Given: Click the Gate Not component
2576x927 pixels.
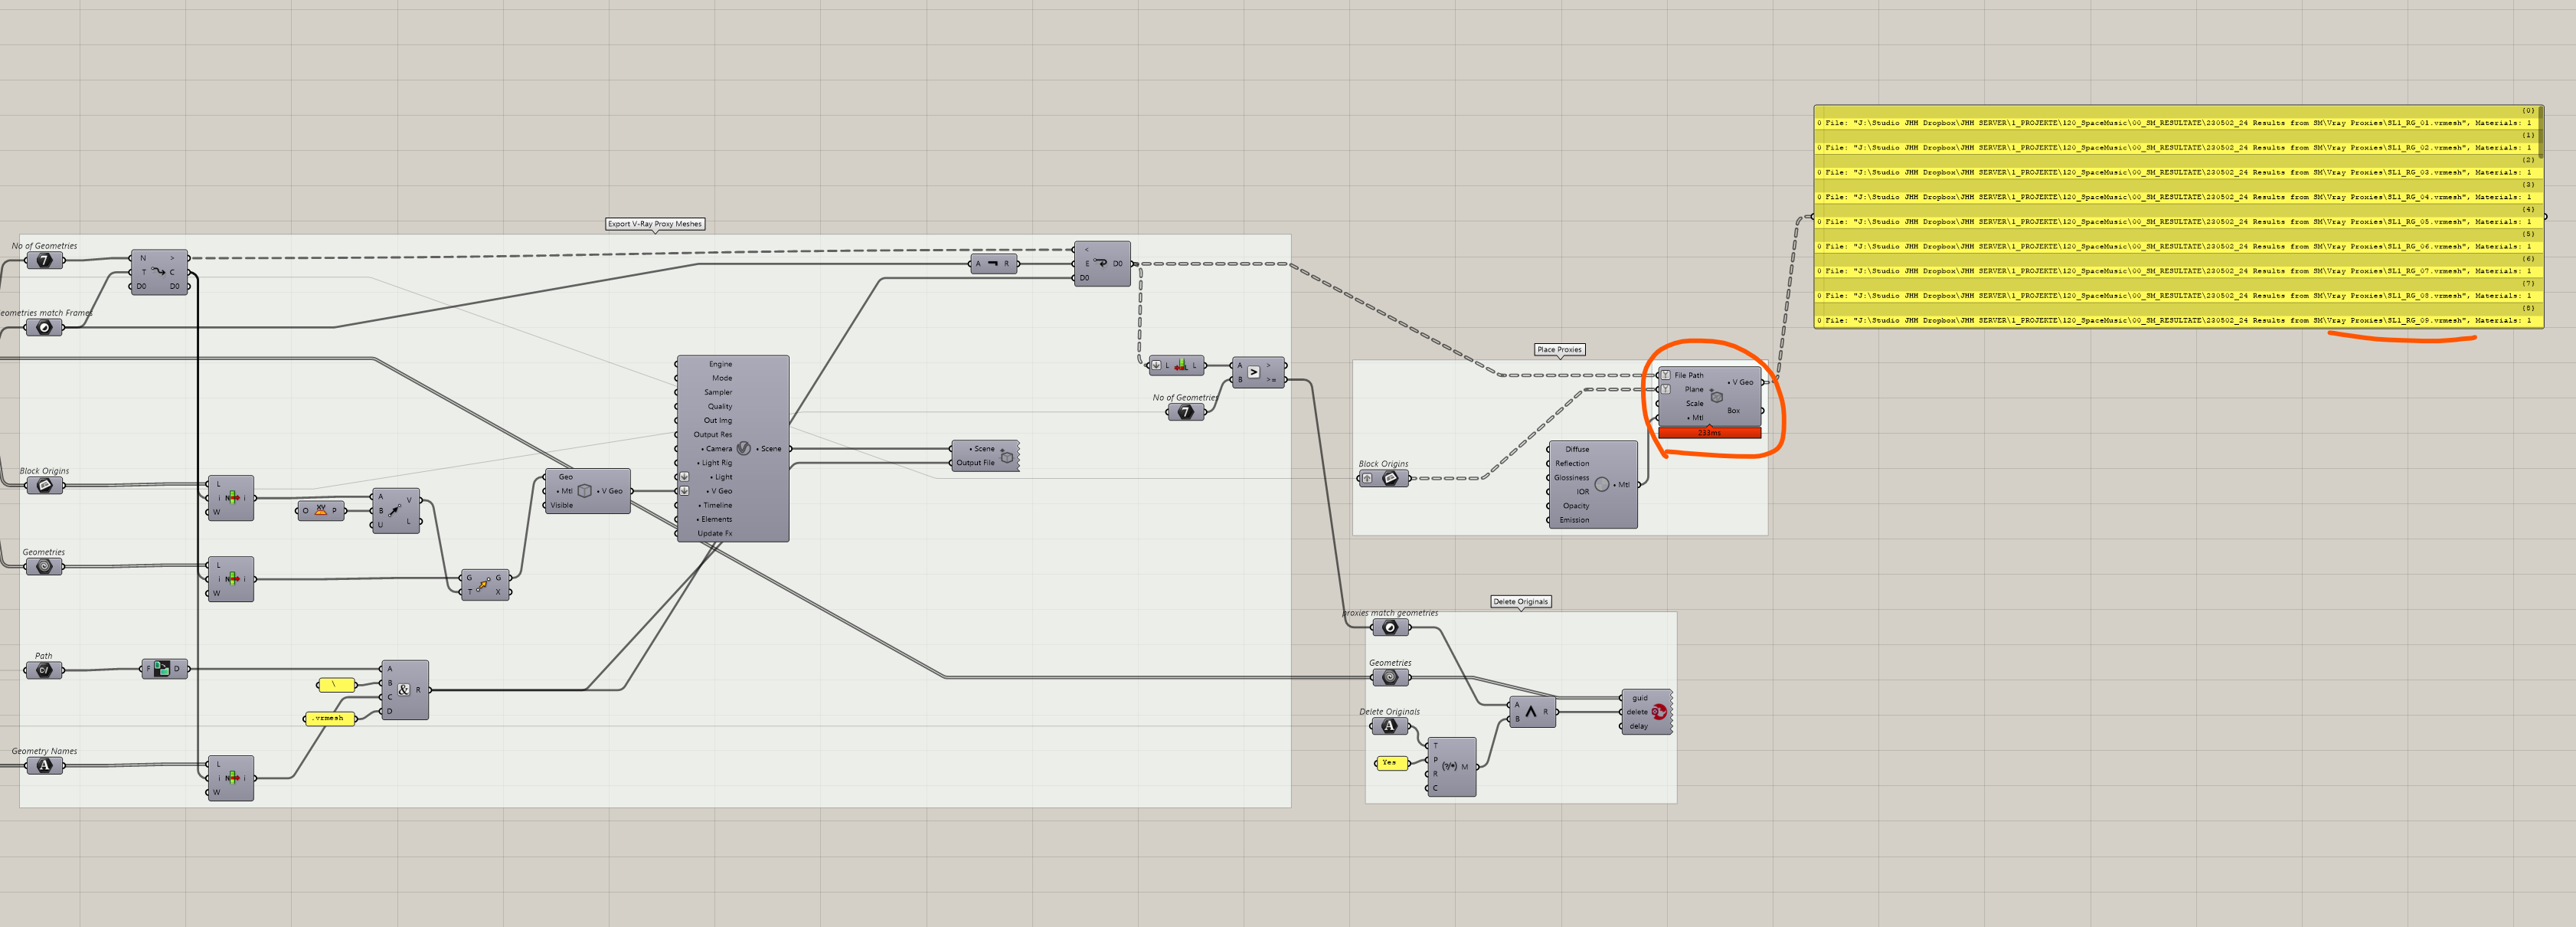Looking at the screenshot, I should (x=993, y=264).
